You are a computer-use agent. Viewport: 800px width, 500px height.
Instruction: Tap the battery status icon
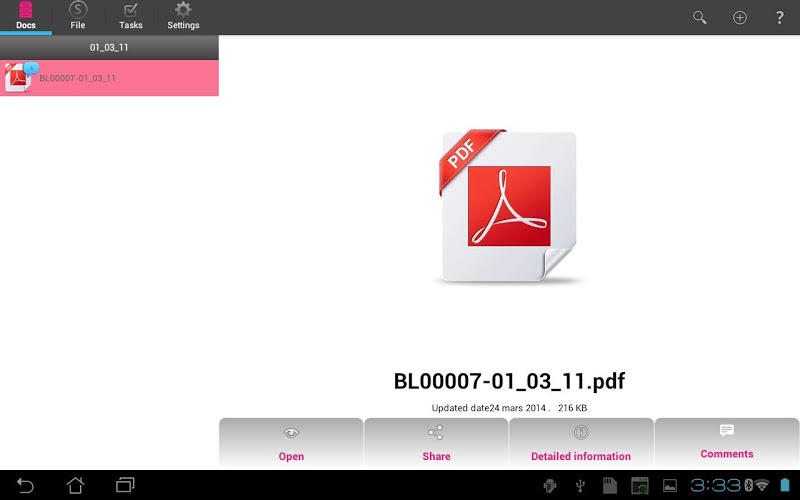785,485
